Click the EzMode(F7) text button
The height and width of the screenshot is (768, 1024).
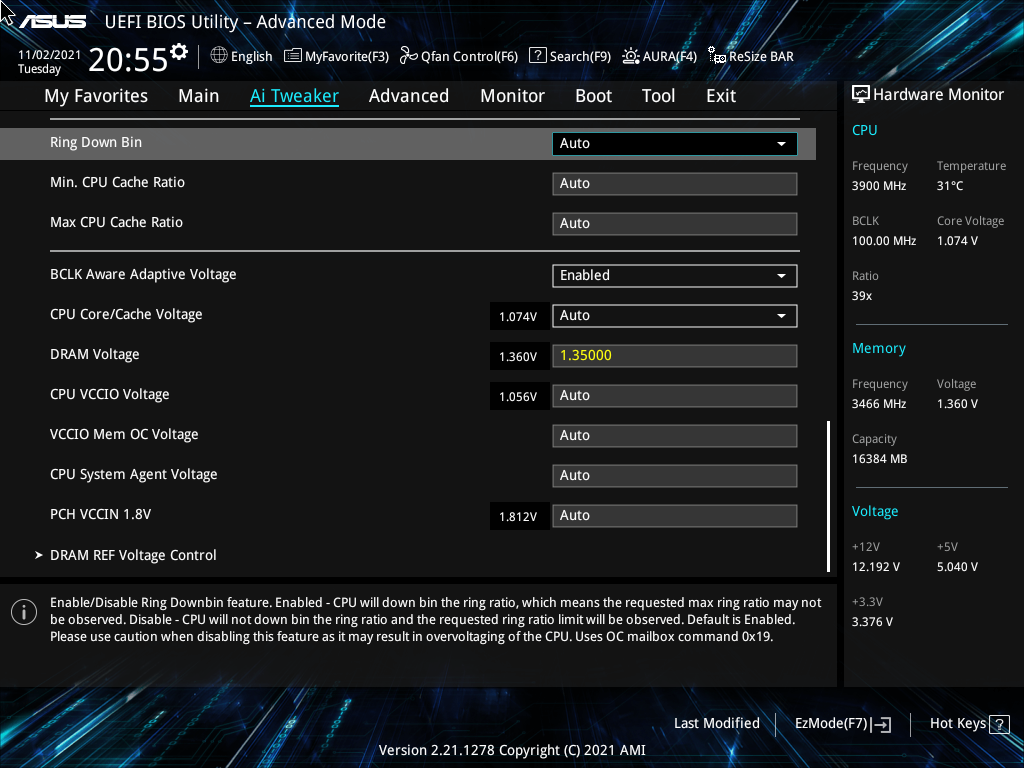tap(831, 723)
